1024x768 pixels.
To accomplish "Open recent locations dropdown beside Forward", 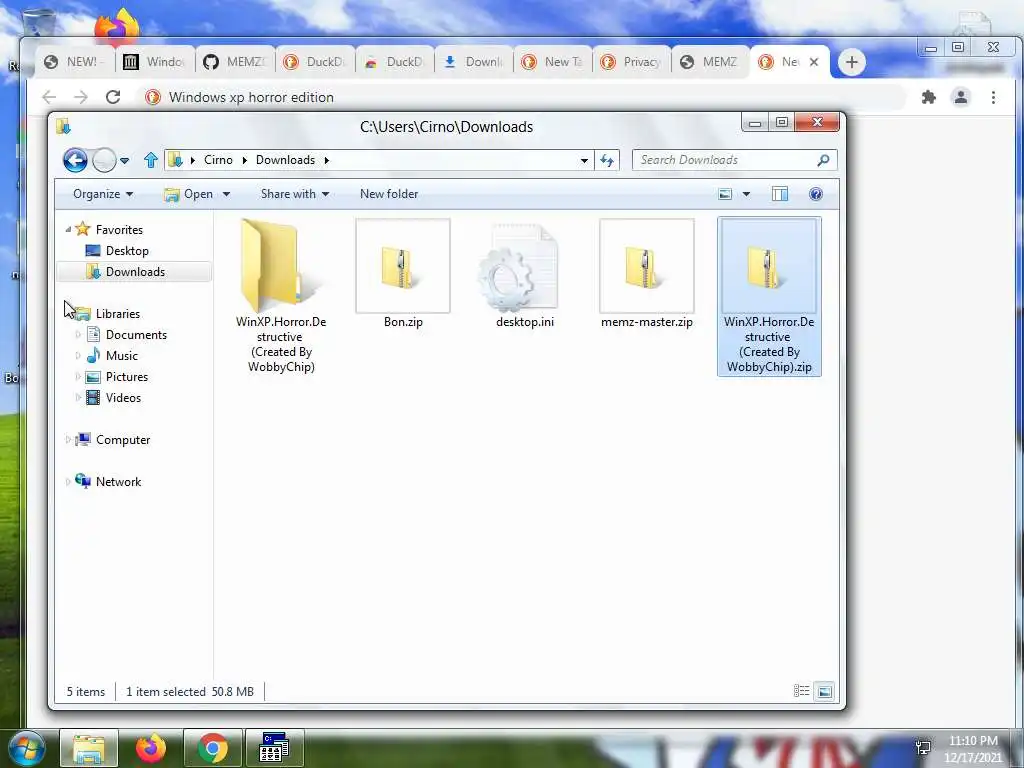I will (x=125, y=161).
